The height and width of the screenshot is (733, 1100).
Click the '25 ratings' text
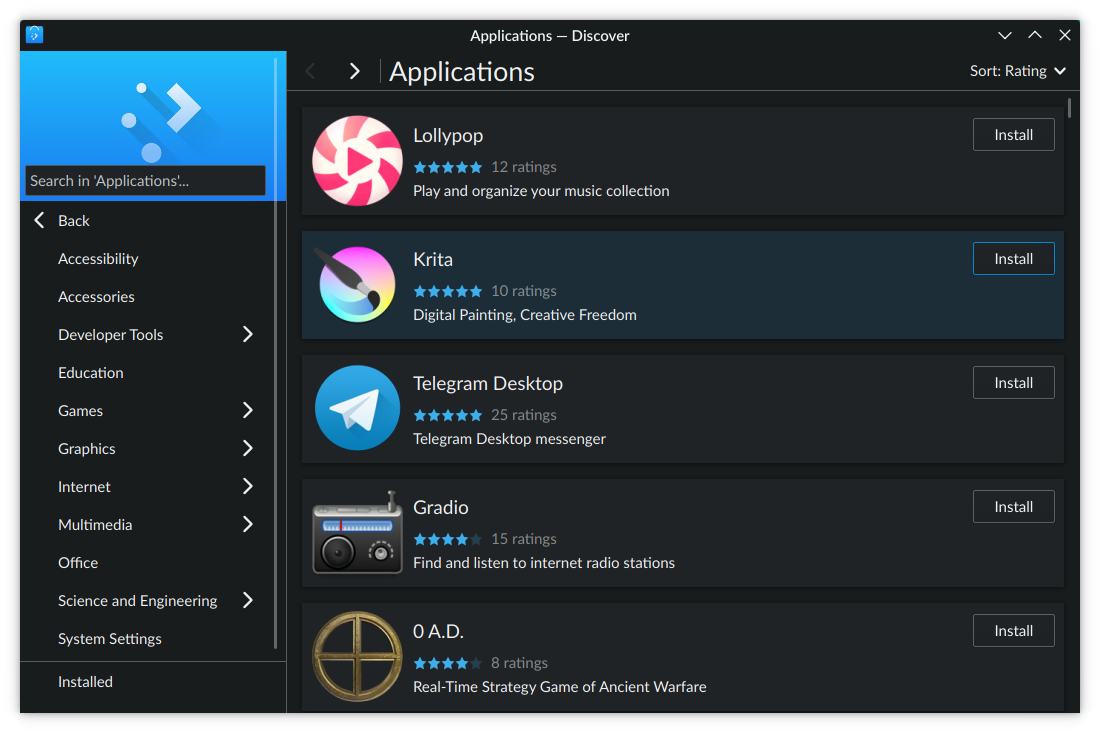pos(523,415)
